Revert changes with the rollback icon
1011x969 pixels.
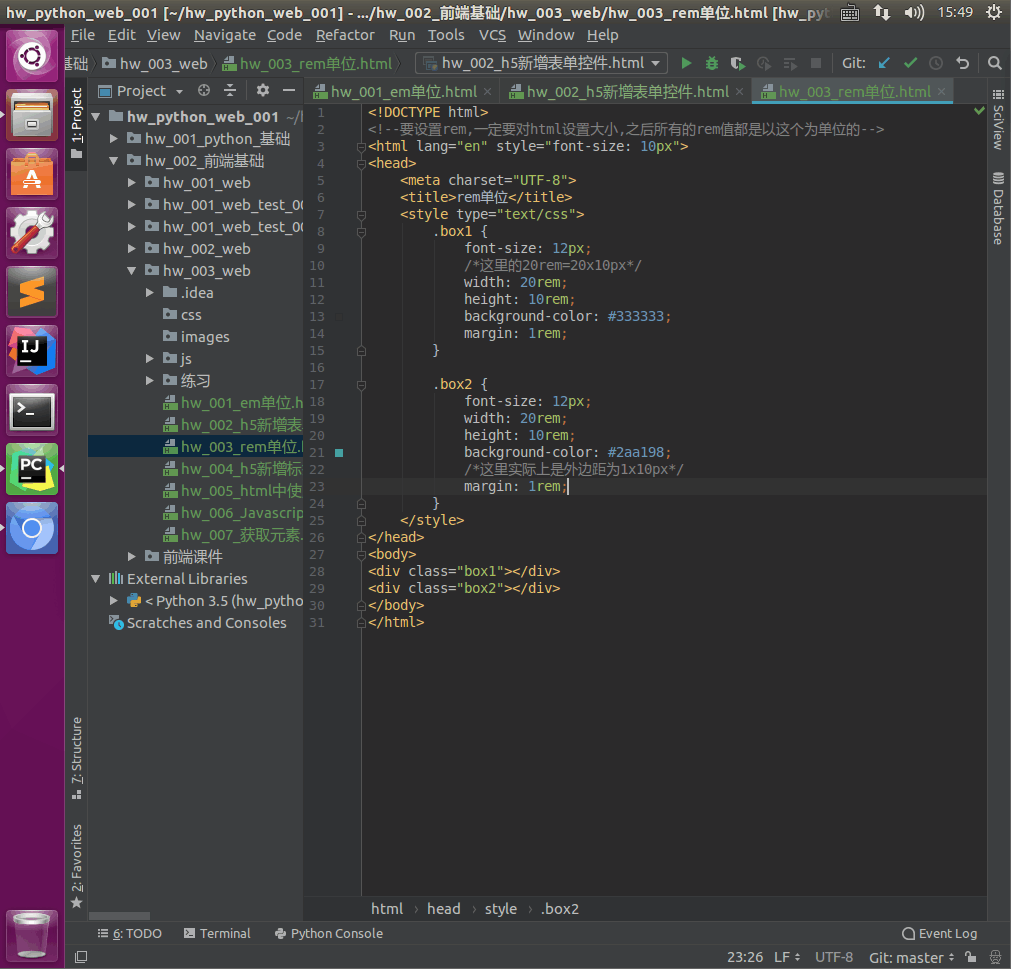[x=962, y=63]
